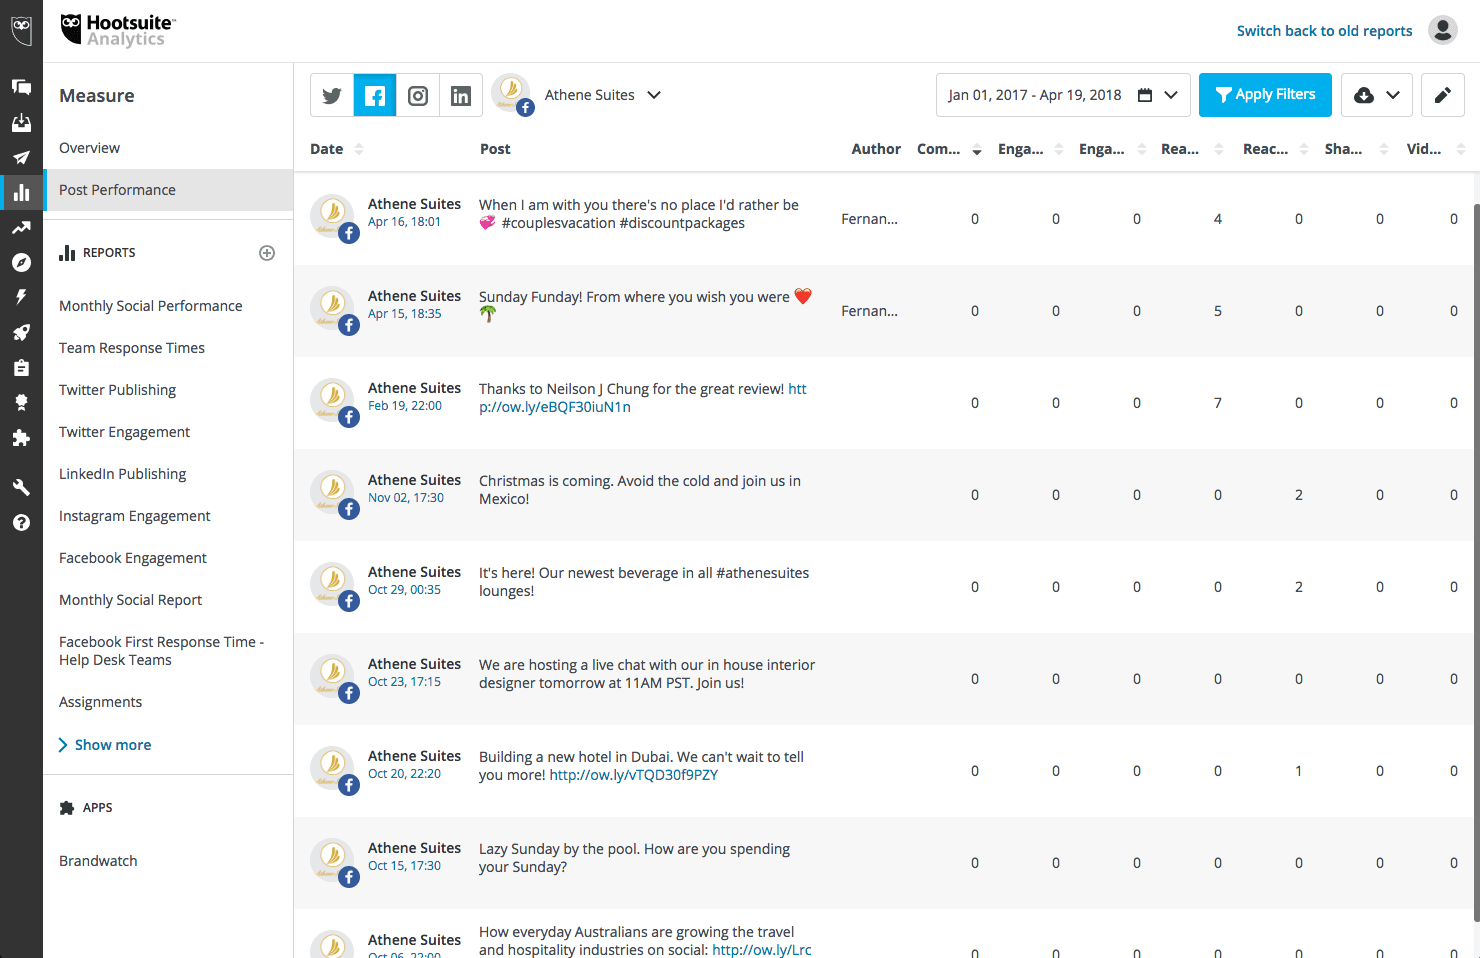1480x958 pixels.
Task: Open the Athene Suites account dropdown
Action: (x=602, y=95)
